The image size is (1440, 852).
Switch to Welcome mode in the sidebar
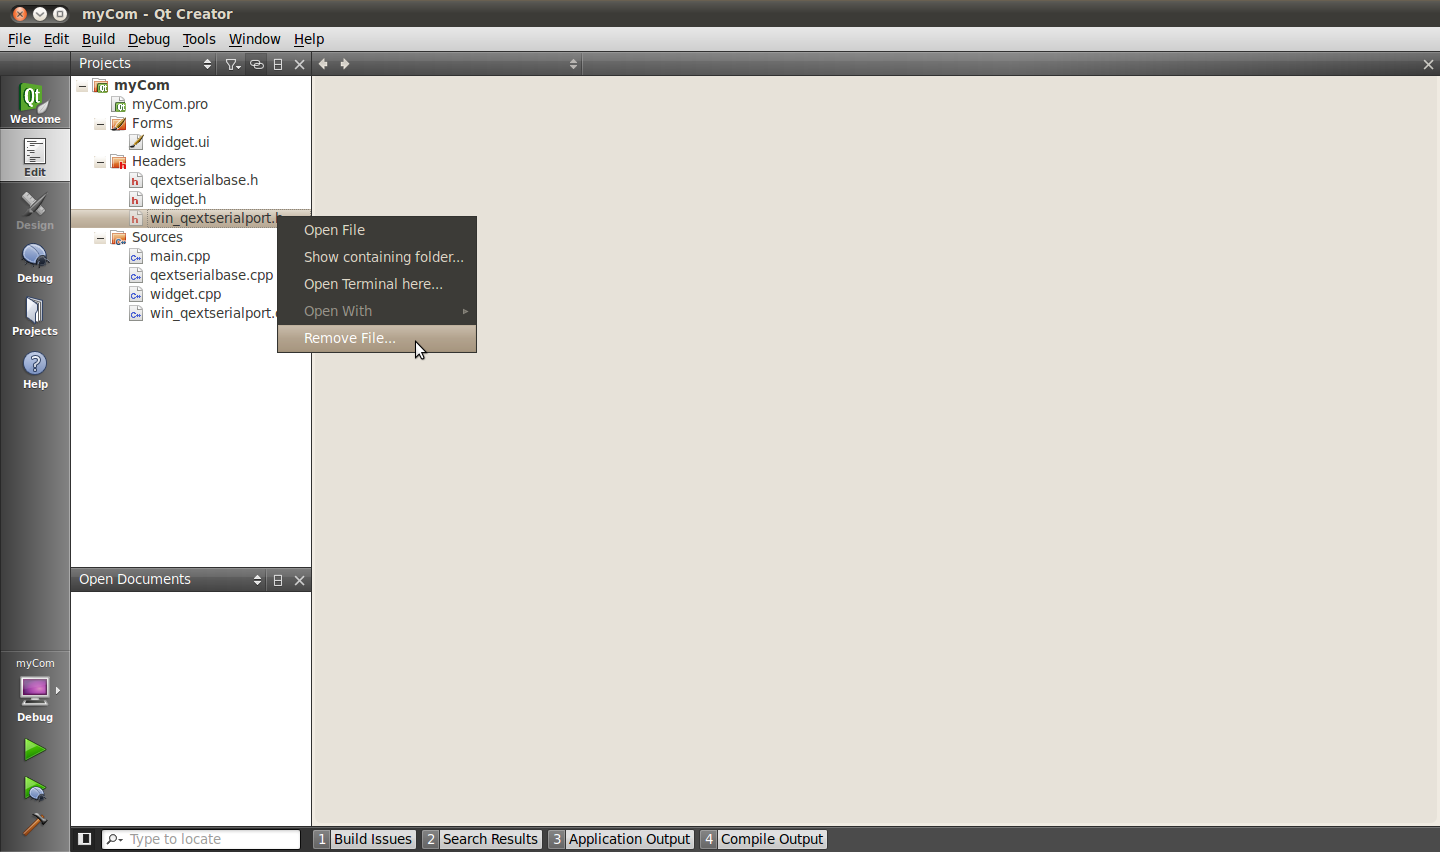click(35, 103)
